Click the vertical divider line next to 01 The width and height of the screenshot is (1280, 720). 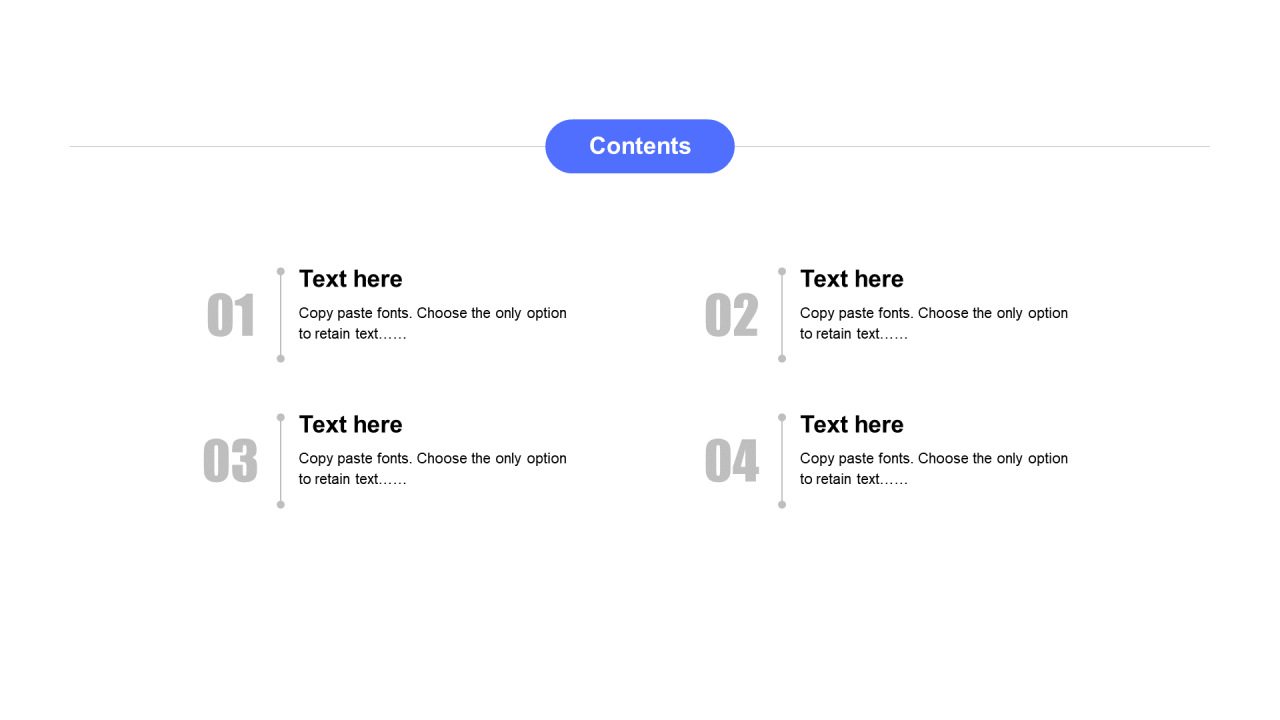point(280,315)
